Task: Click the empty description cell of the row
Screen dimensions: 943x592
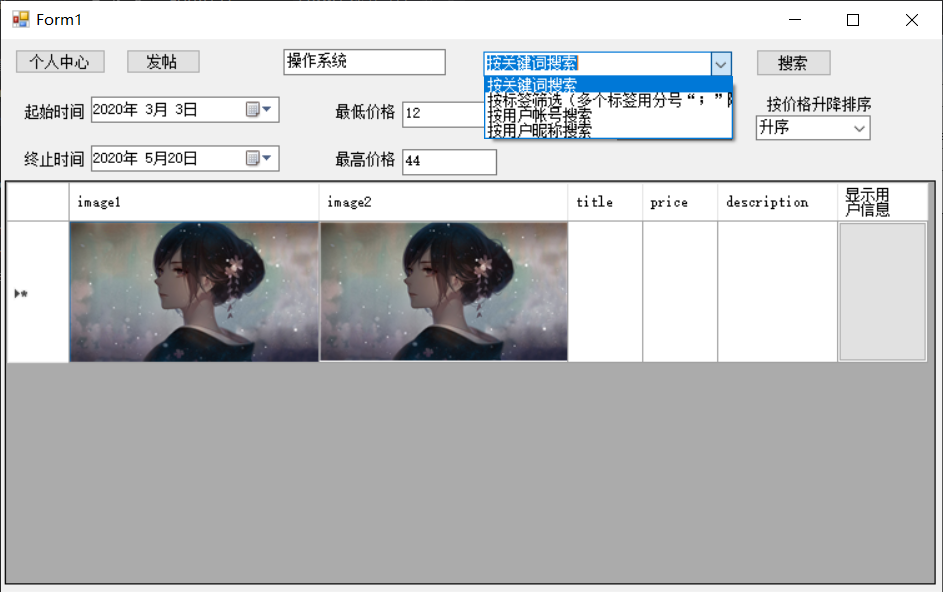Action: (x=777, y=292)
